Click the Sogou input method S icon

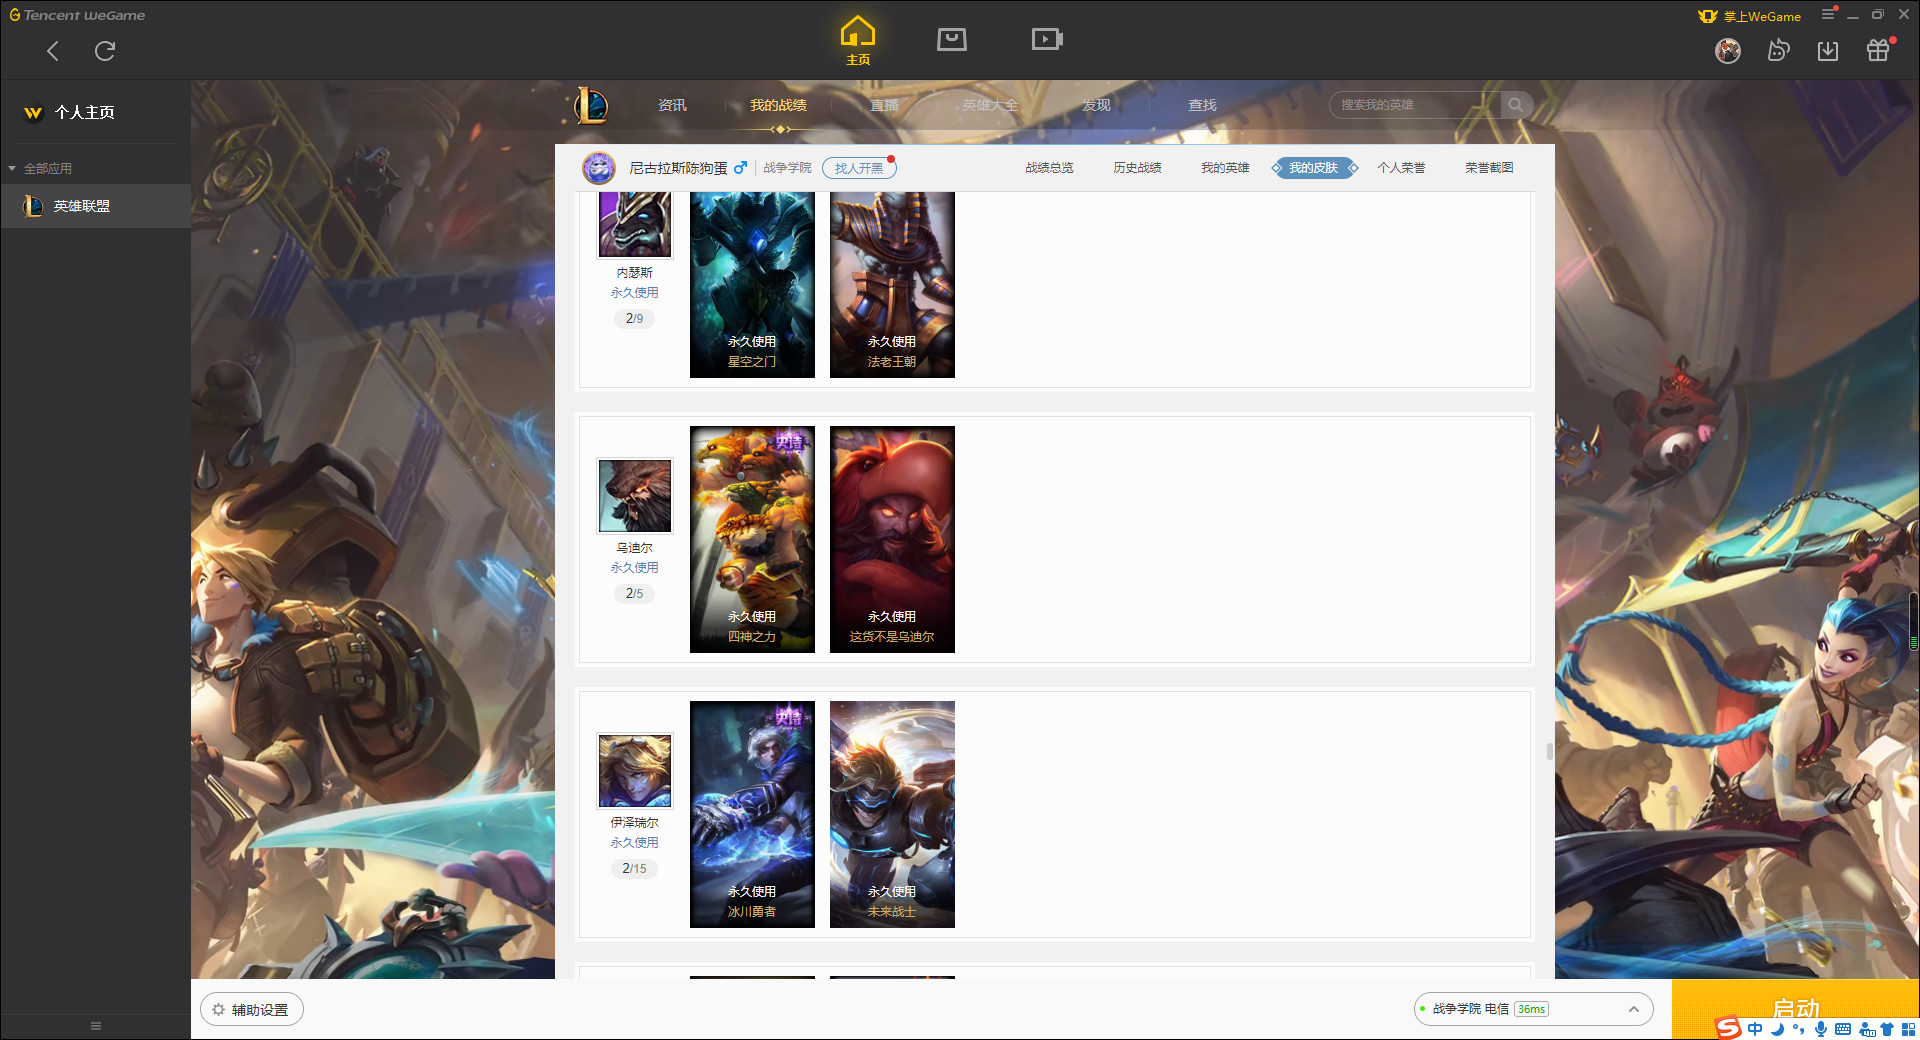click(1728, 1028)
